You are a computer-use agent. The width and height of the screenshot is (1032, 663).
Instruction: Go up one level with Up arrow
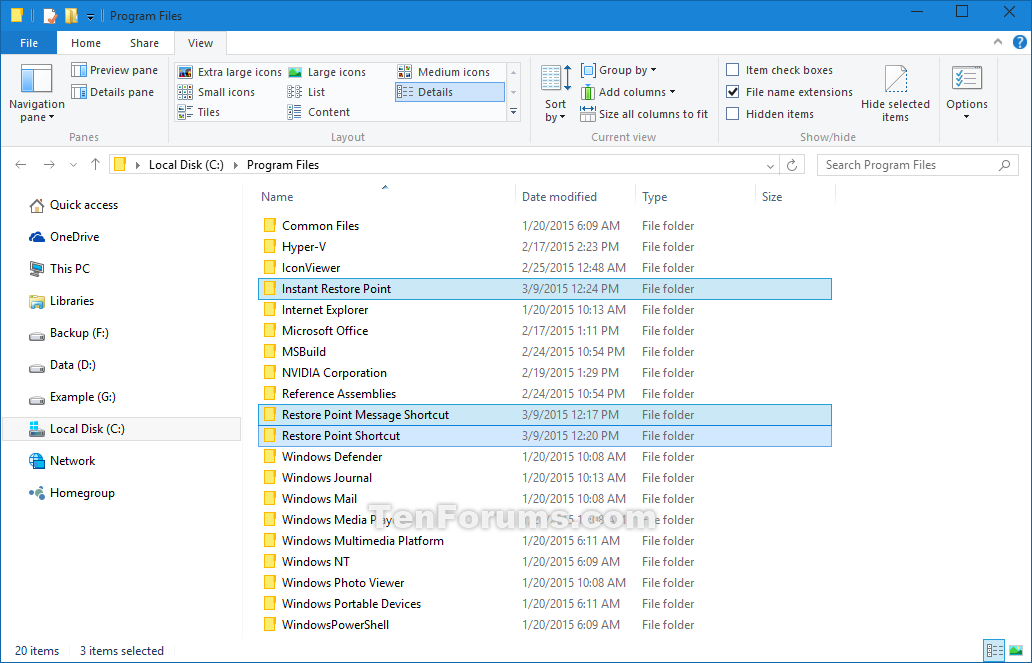(x=95, y=165)
